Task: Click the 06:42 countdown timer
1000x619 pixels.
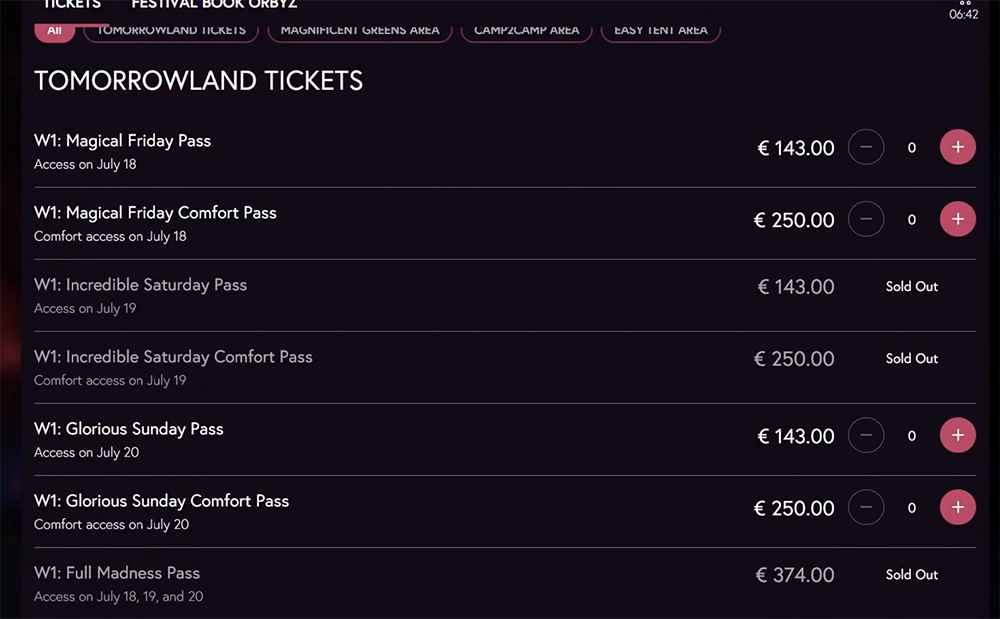Action: pos(963,14)
